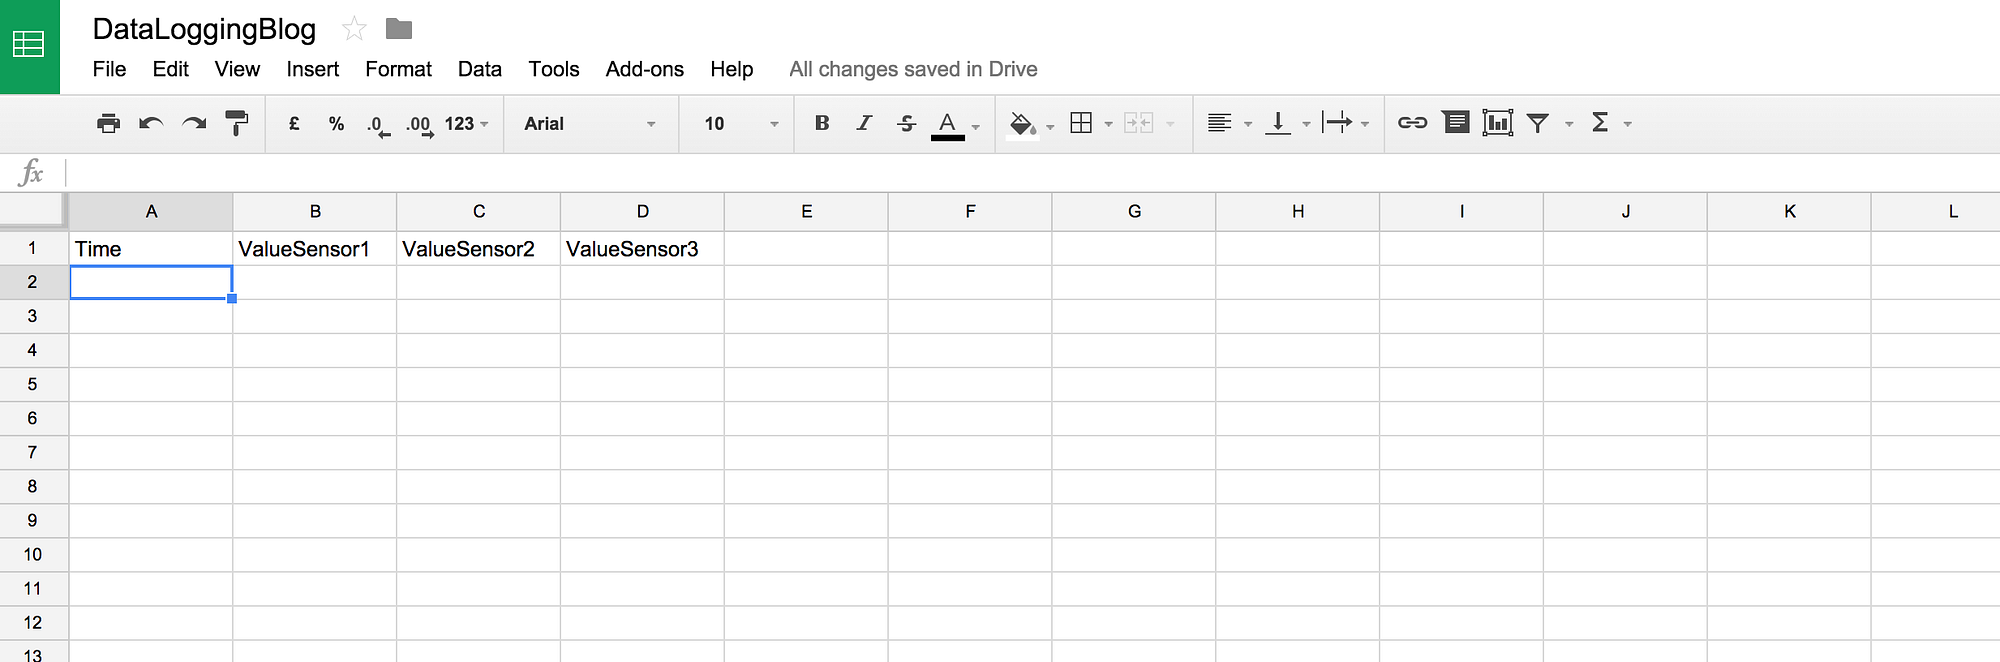Click the Insert chart icon
Screen dimensions: 2000x662
[x=1497, y=122]
